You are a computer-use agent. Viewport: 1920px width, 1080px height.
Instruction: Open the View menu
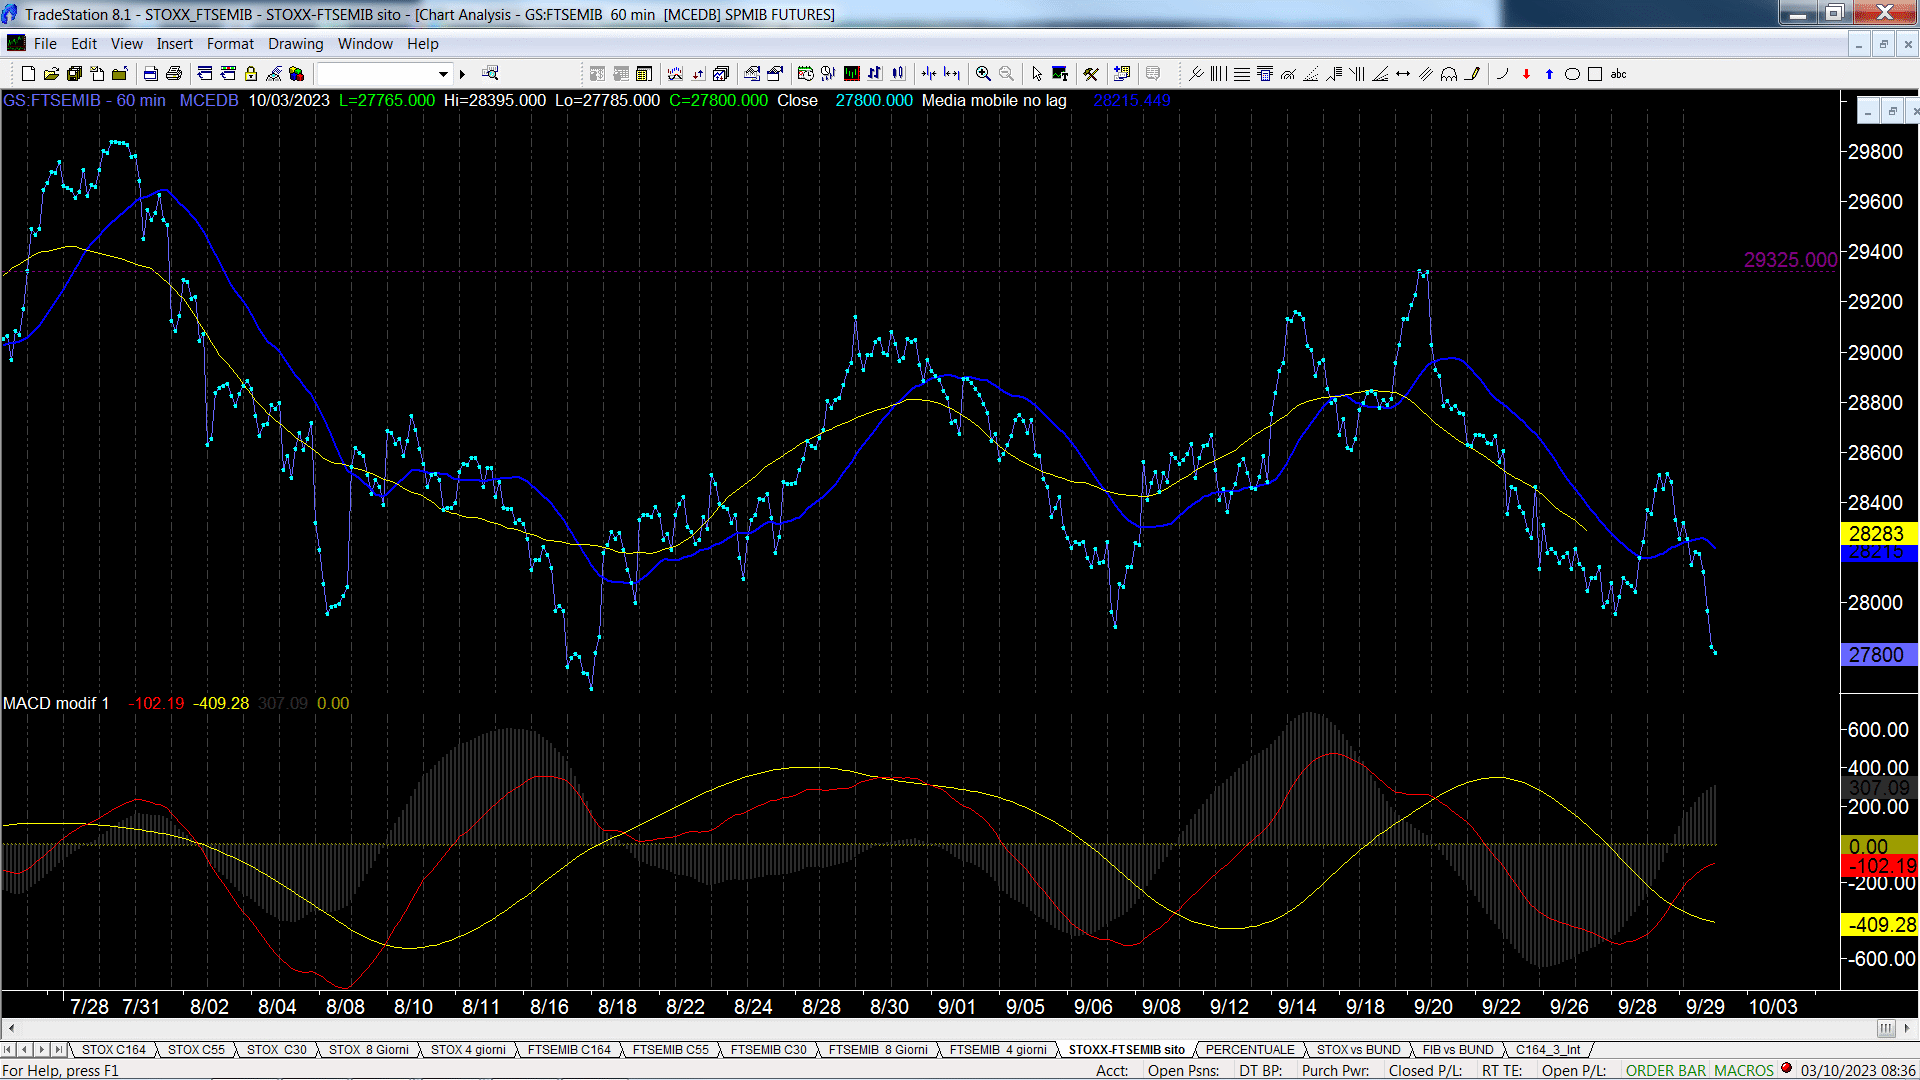pos(127,44)
